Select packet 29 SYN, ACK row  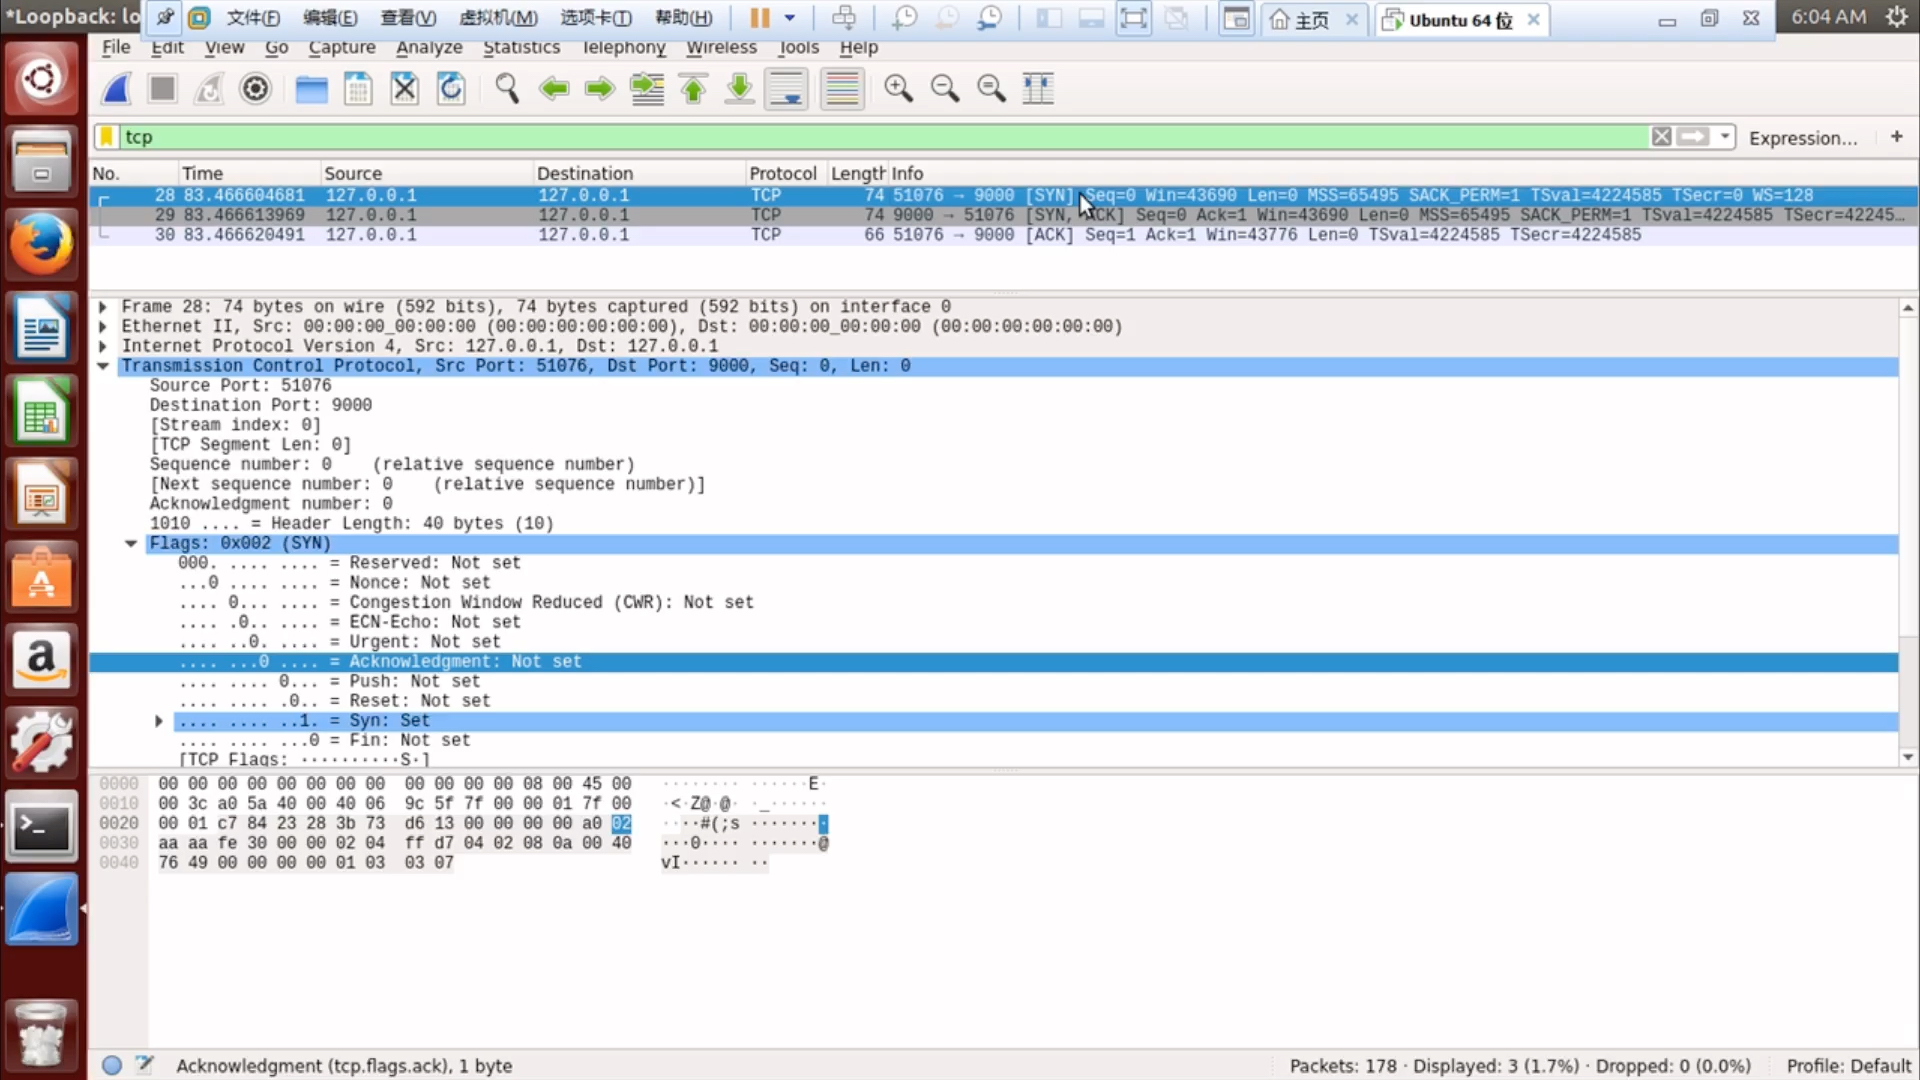click(1003, 215)
